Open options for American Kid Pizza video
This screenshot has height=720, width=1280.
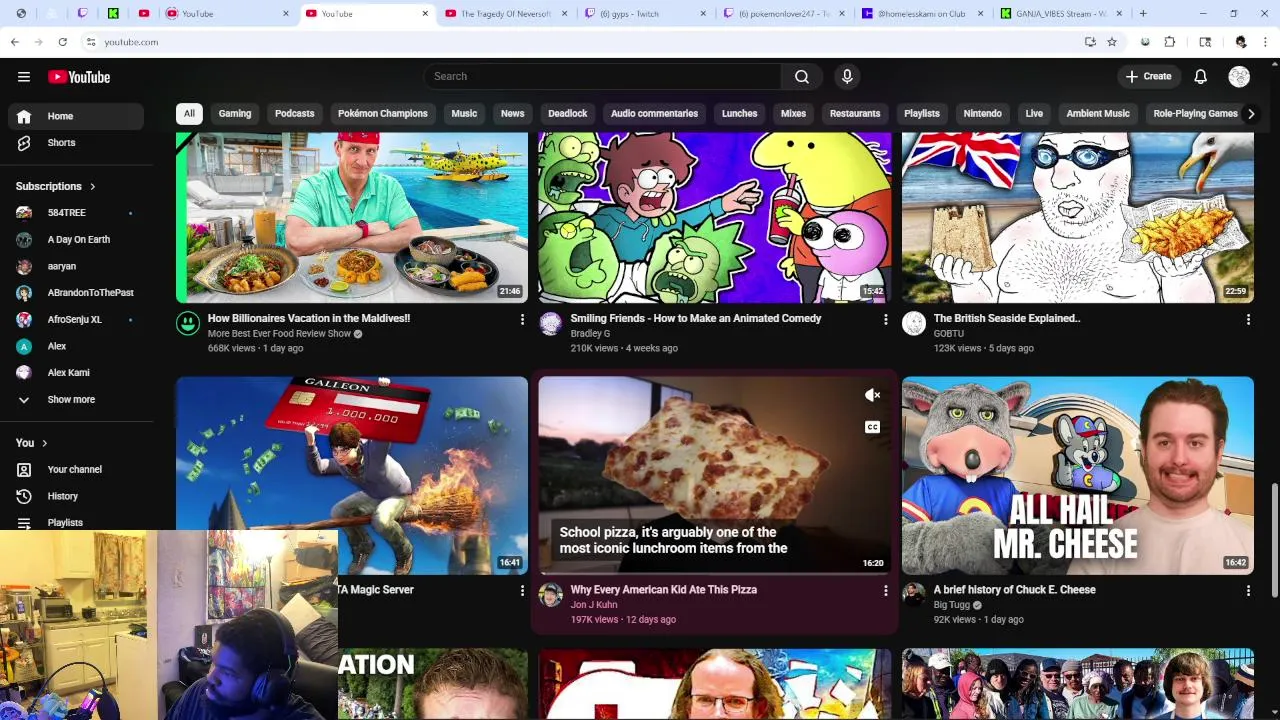(885, 590)
